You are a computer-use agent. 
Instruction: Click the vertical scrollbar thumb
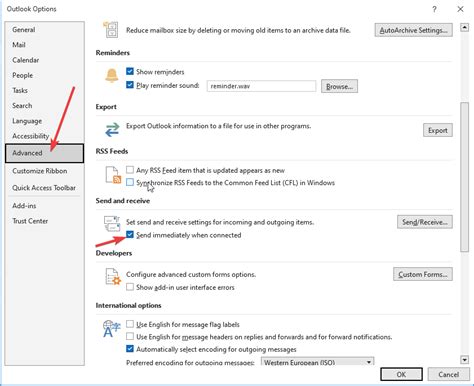(x=464, y=177)
